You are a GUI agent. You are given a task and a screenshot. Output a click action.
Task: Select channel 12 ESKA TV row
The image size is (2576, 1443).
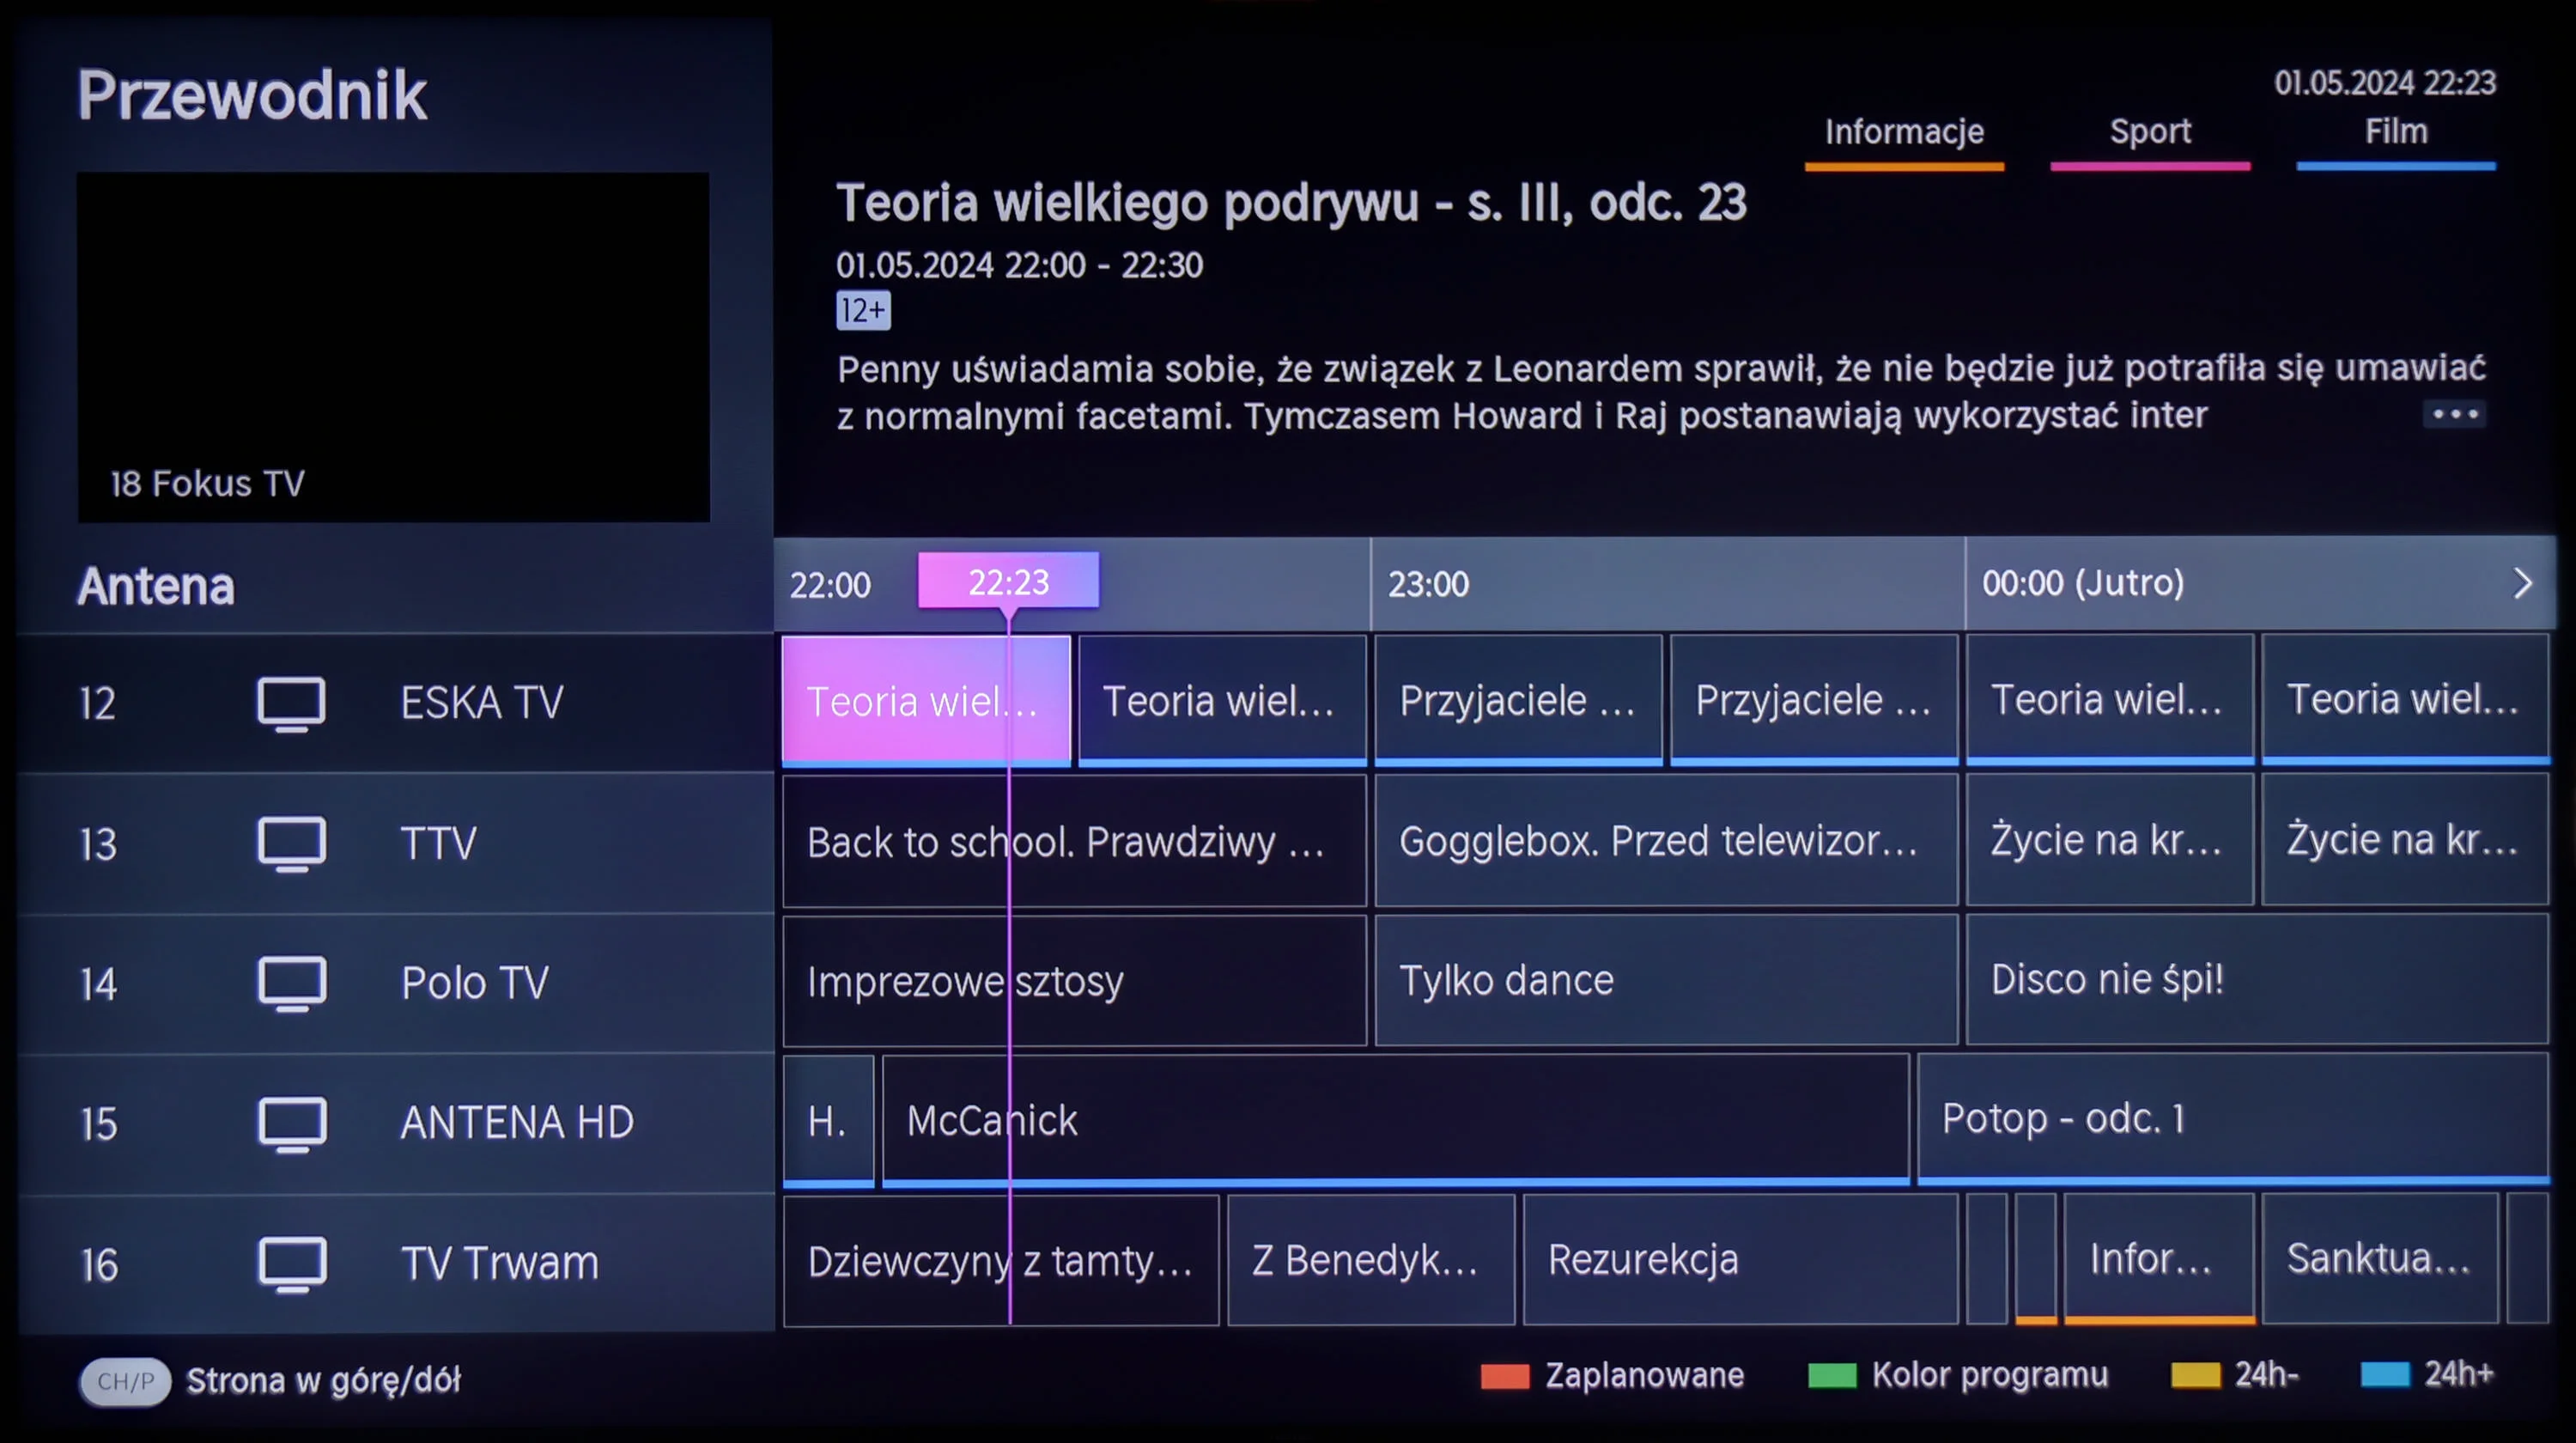coord(396,703)
